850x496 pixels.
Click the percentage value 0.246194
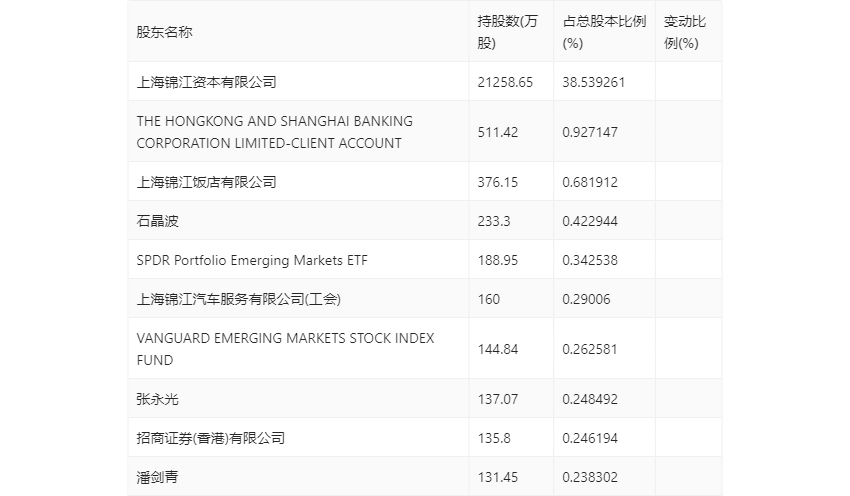coord(590,438)
